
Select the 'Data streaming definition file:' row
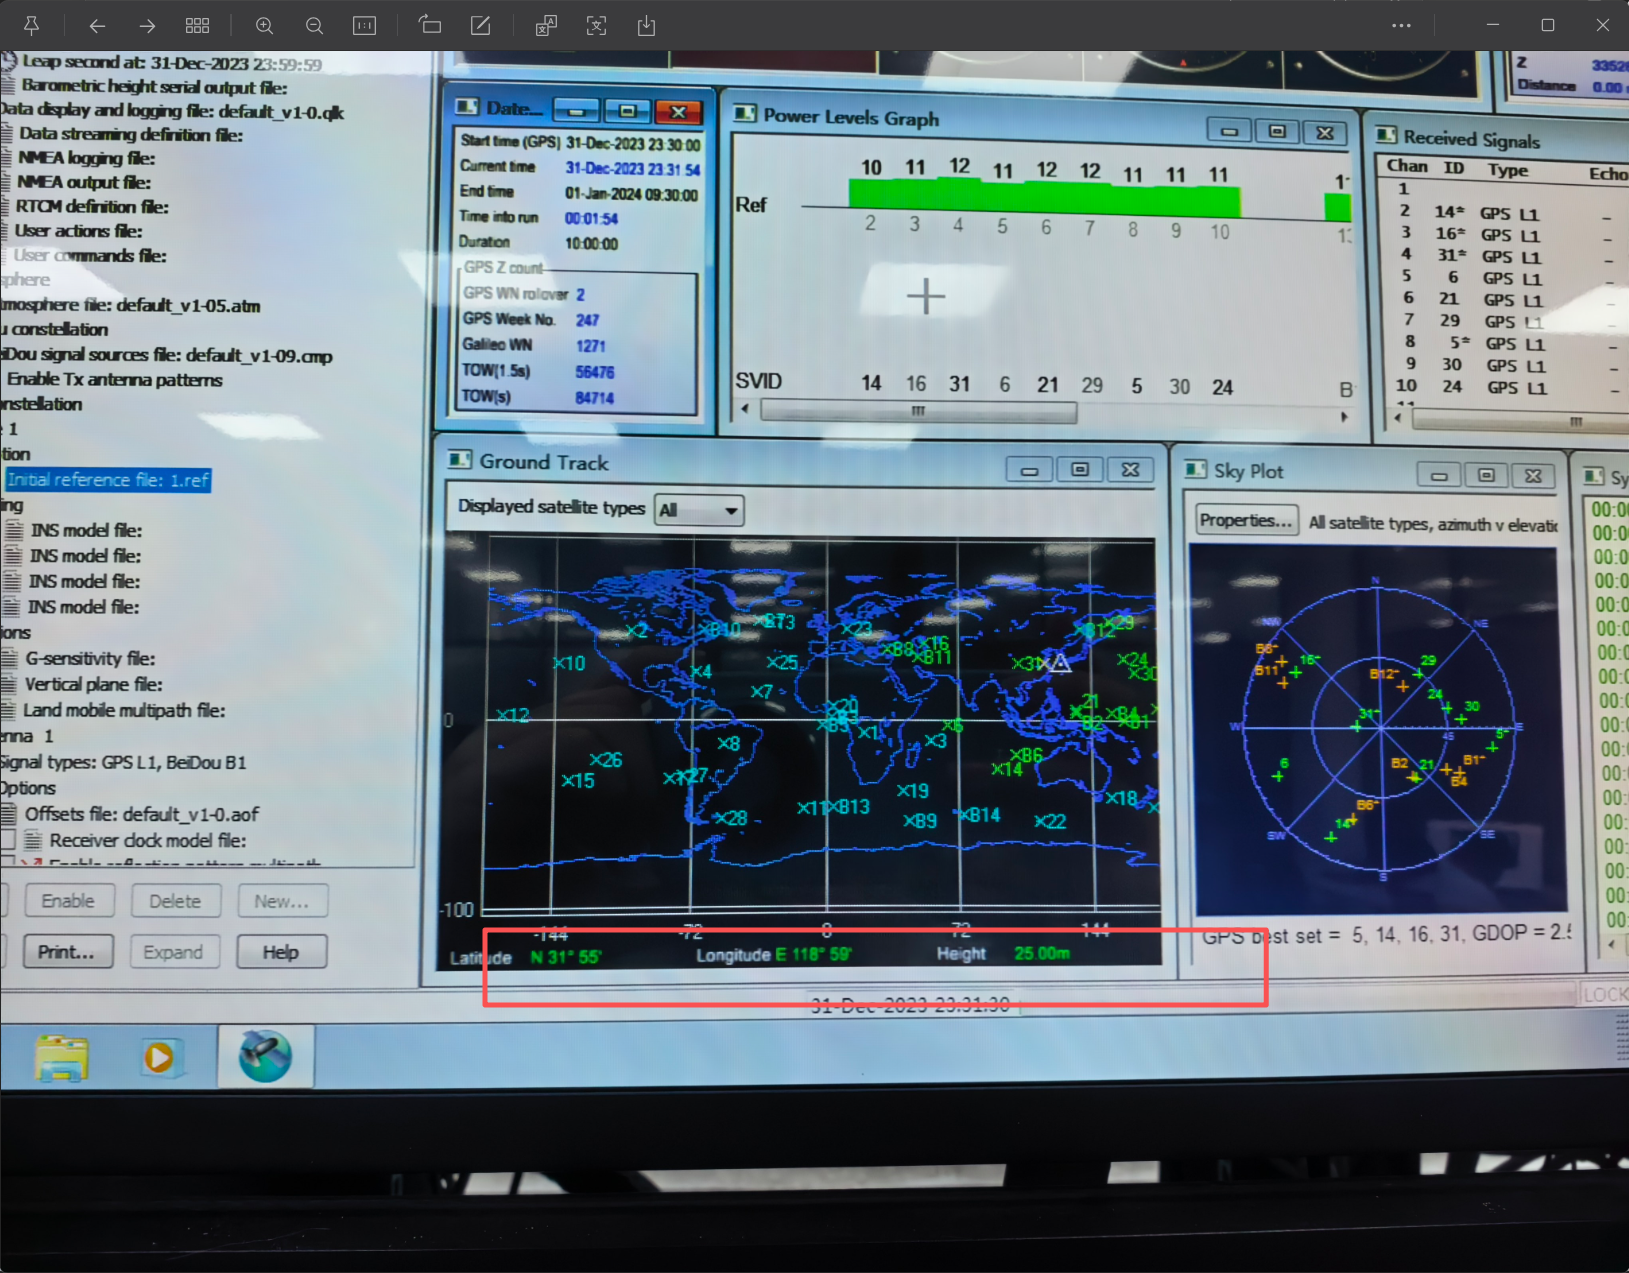[x=131, y=134]
